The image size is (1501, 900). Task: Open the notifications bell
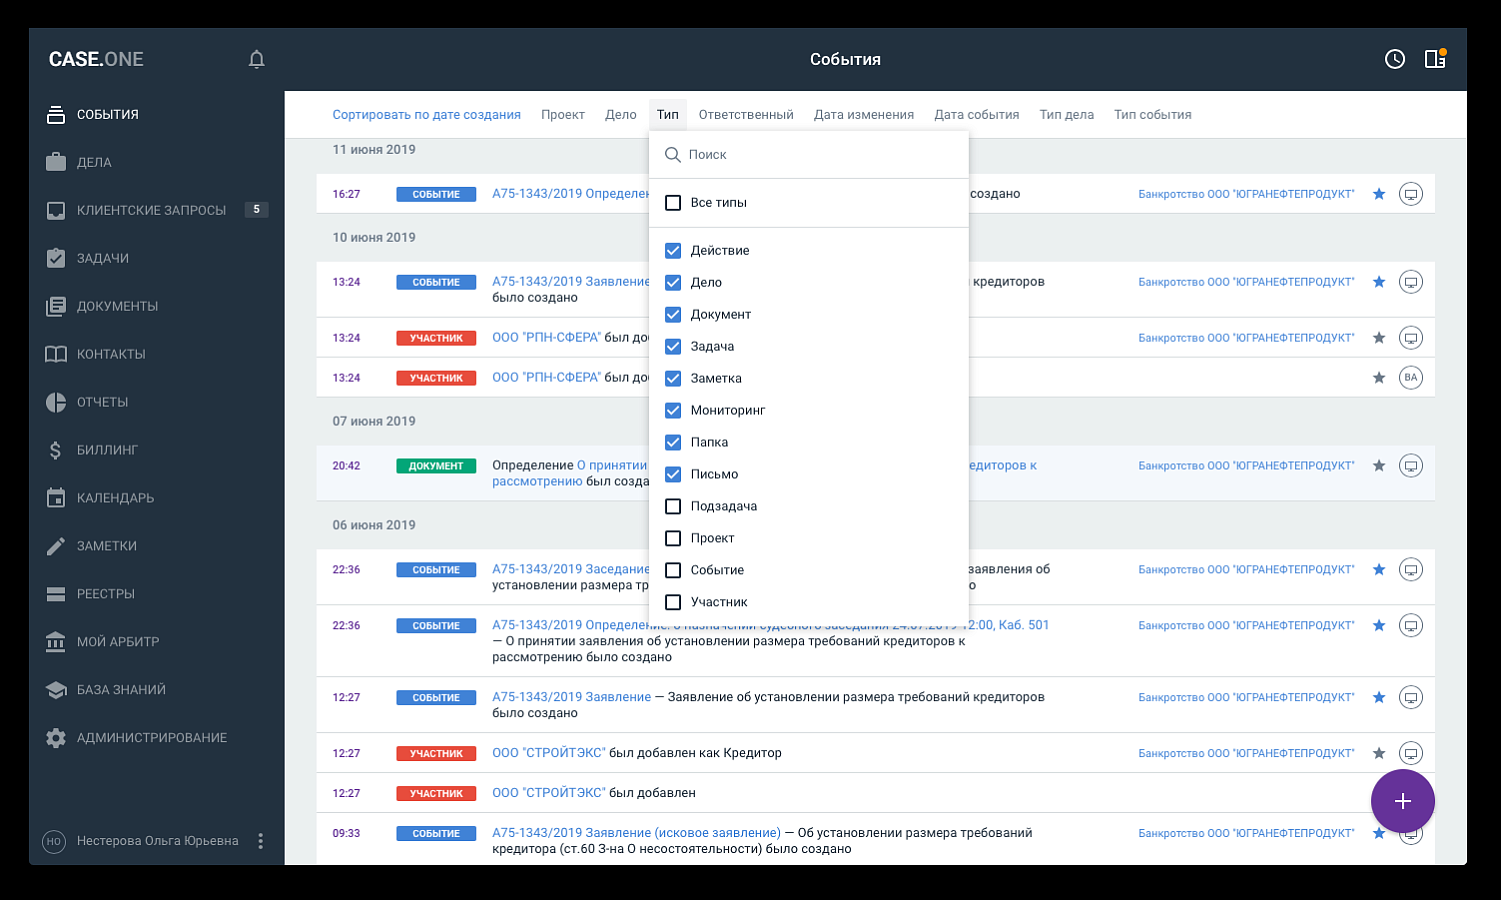pos(256,59)
